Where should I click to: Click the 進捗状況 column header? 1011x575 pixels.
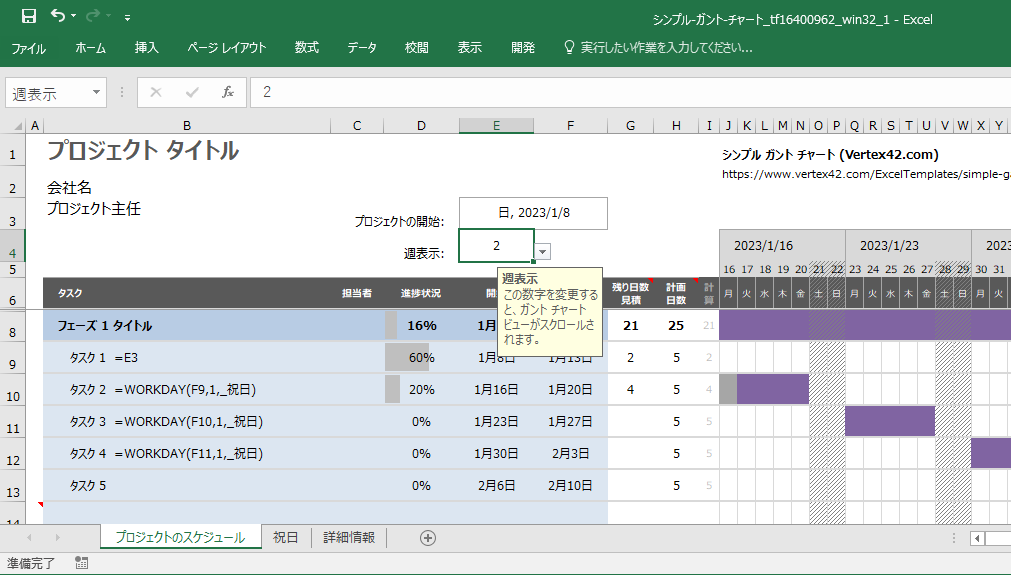click(x=421, y=293)
